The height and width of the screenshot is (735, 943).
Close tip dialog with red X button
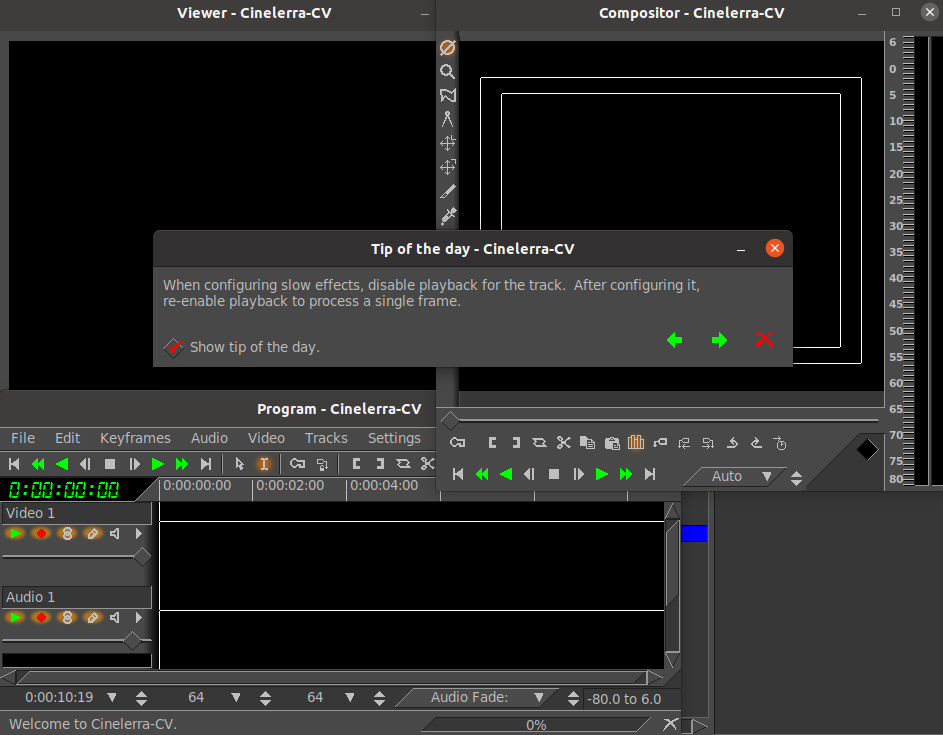pos(765,340)
